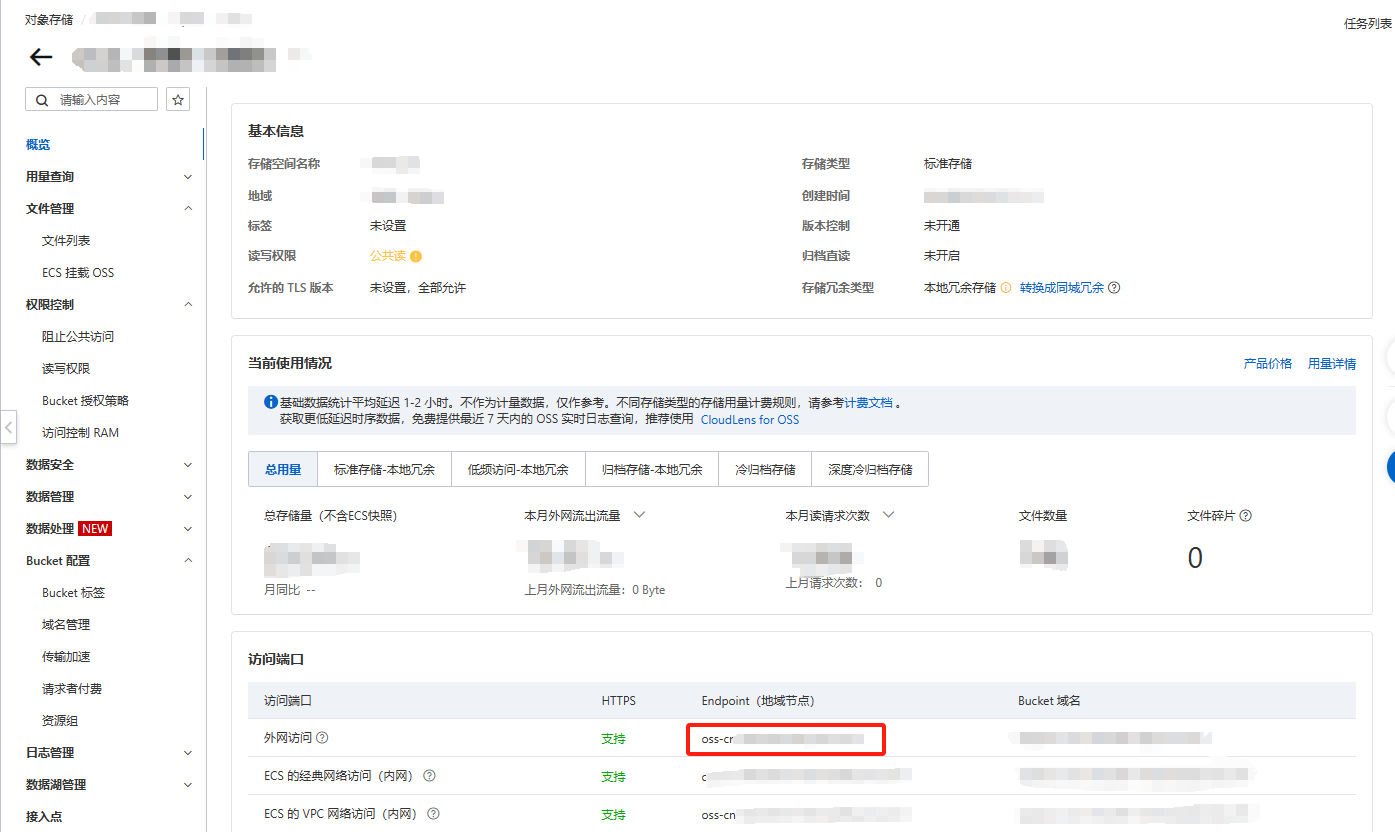Screen dimensions: 1395x832
Task: Expand the 日志管理 menu section
Action: (x=188, y=753)
